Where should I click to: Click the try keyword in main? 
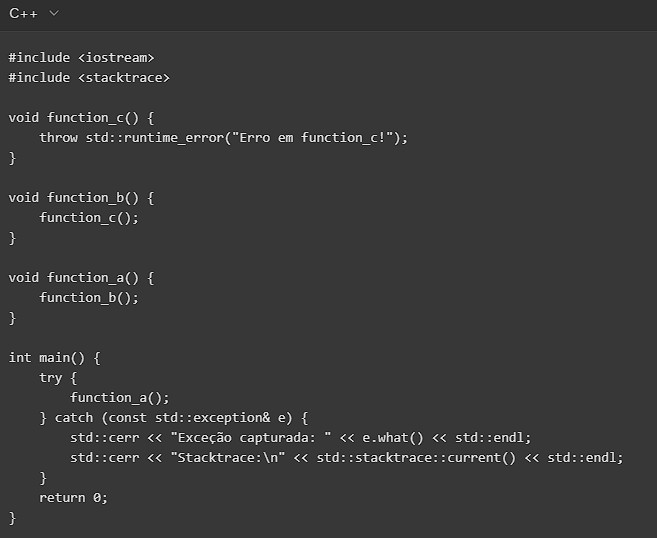pos(50,377)
